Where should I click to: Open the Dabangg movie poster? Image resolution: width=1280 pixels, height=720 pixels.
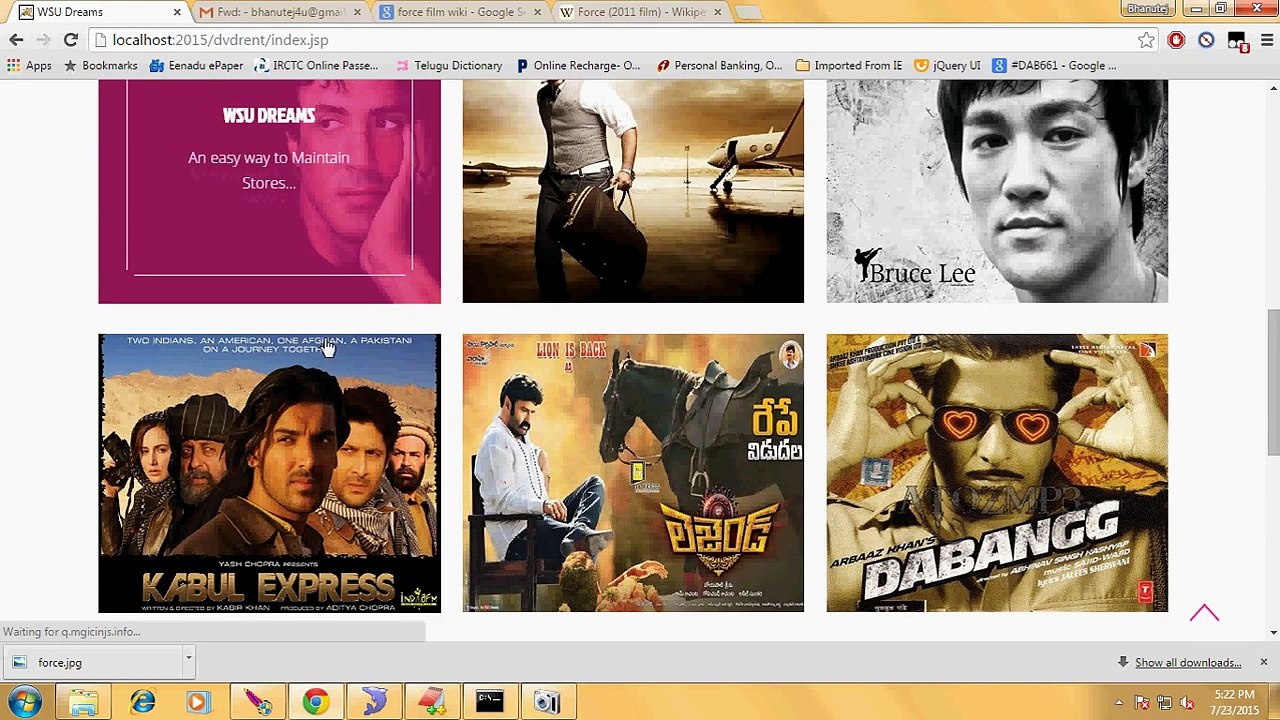coord(997,473)
